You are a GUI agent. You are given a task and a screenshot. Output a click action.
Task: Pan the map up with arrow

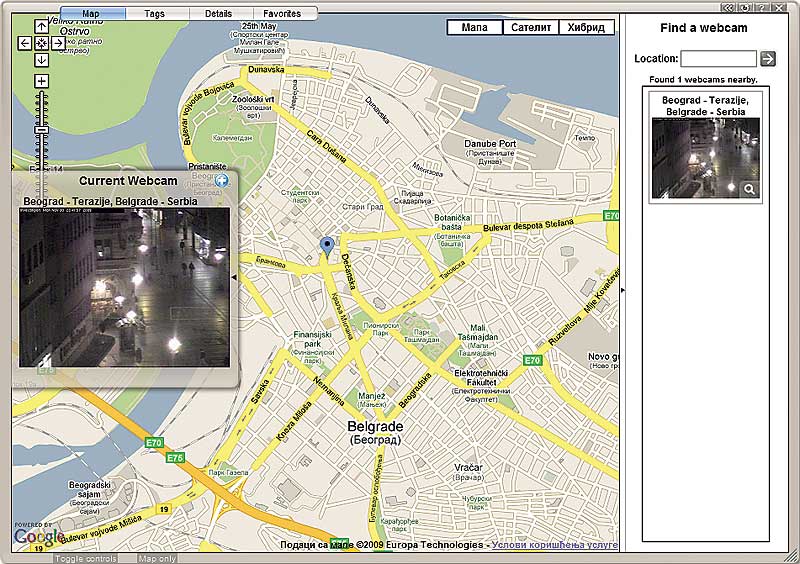[x=41, y=26]
